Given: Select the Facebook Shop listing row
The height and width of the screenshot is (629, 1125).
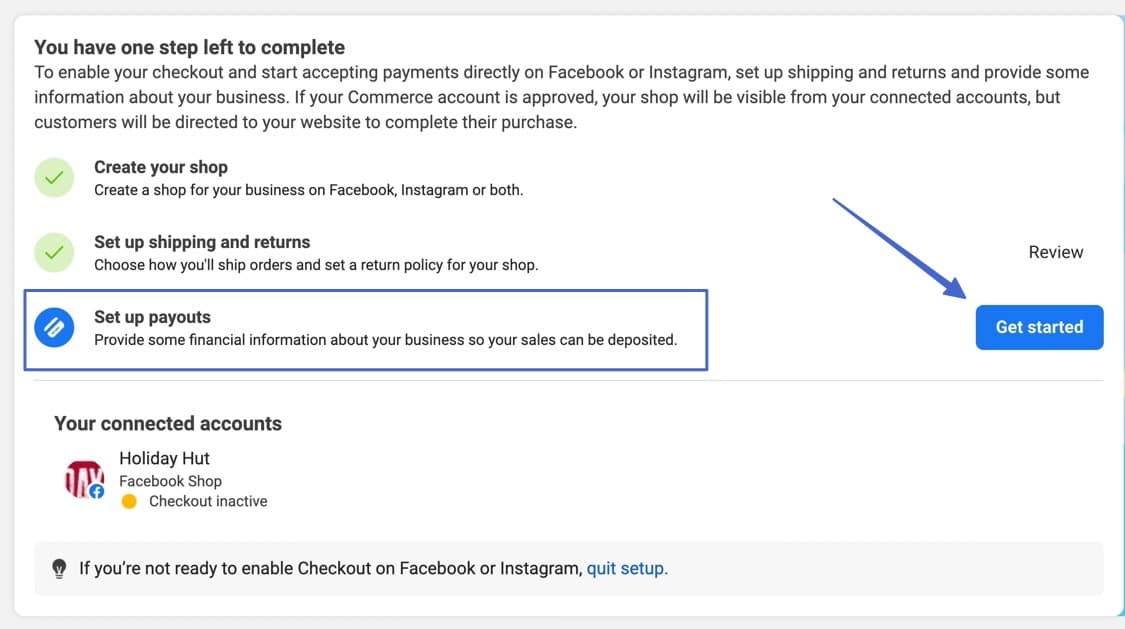Looking at the screenshot, I should coord(170,480).
